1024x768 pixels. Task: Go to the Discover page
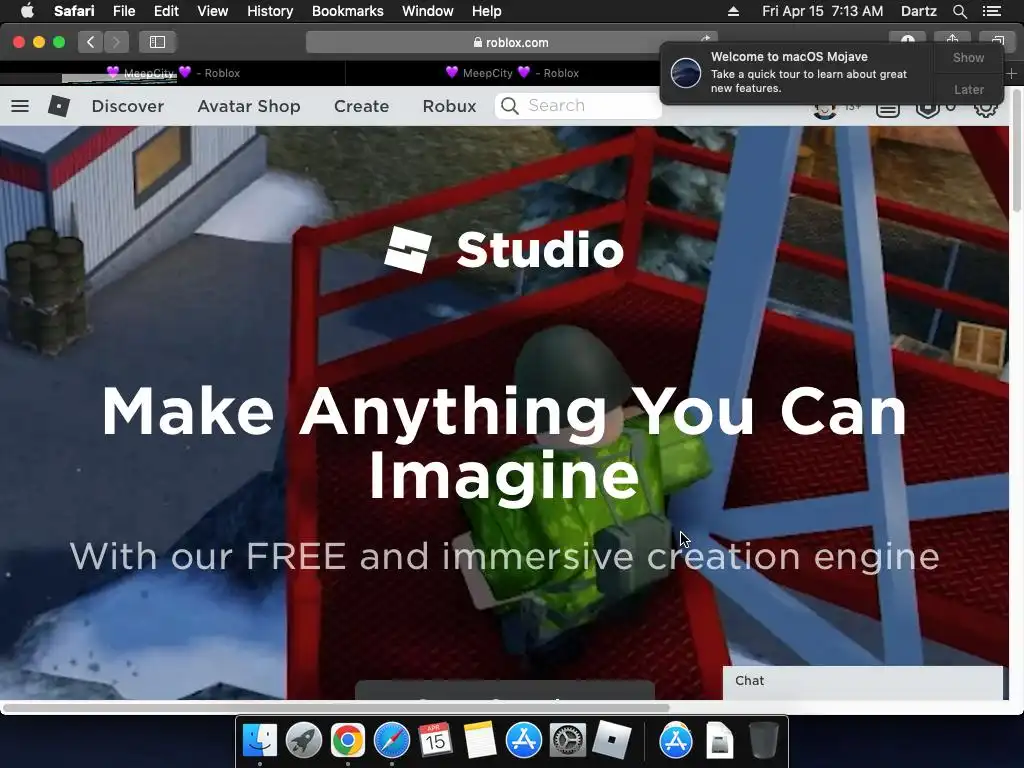click(x=128, y=106)
